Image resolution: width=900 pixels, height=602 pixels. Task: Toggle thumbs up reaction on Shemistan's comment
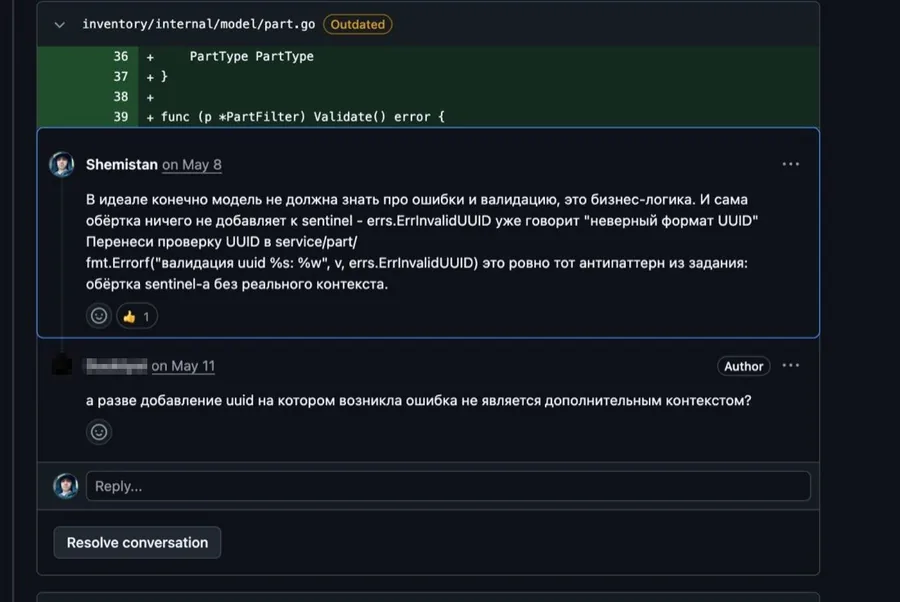pyautogui.click(x=137, y=316)
